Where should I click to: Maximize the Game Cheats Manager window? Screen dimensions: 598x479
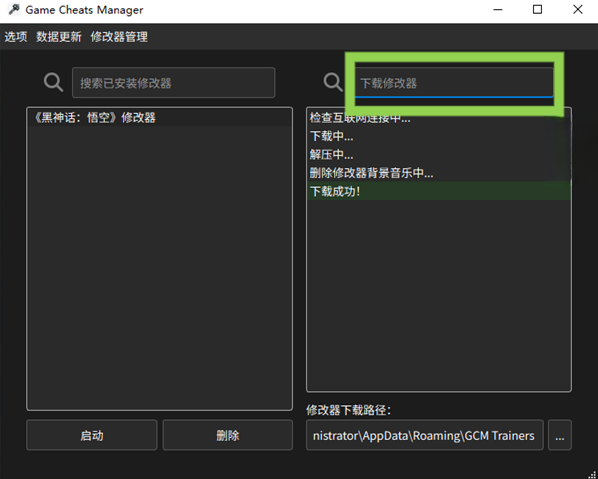(537, 10)
